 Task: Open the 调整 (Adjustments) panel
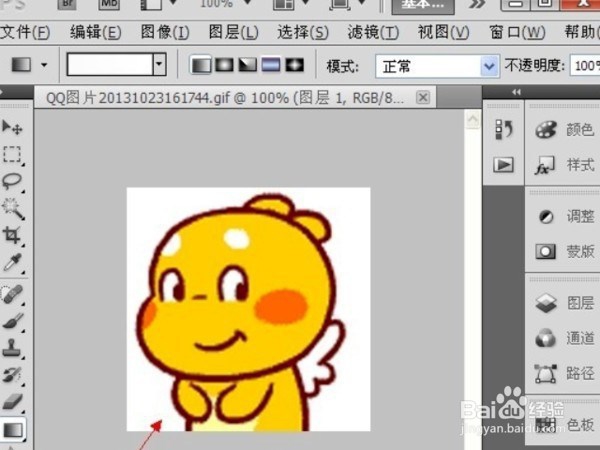click(564, 217)
